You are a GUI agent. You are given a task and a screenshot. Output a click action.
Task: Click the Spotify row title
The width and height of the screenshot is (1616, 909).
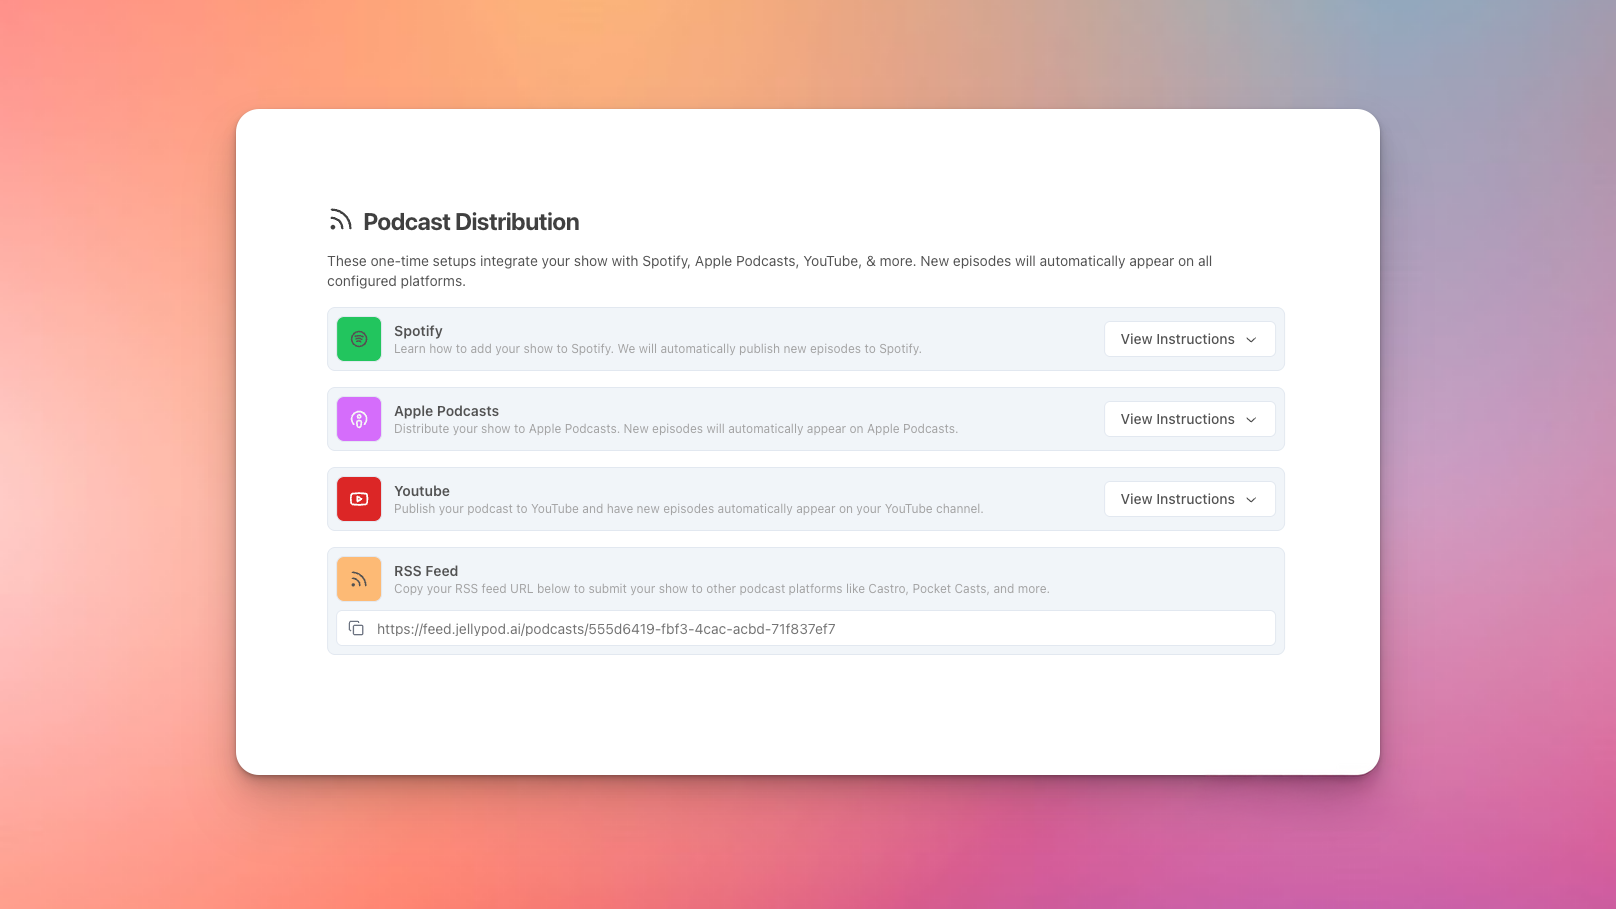pyautogui.click(x=418, y=331)
